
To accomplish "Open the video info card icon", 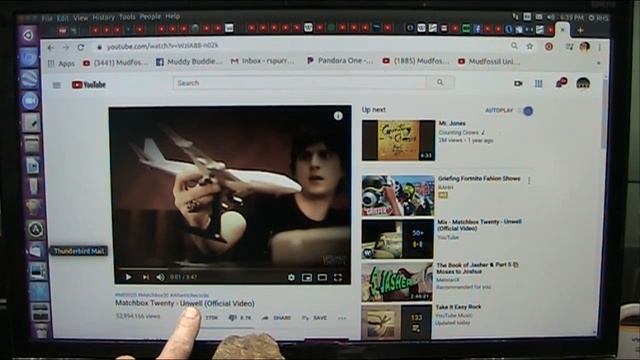I will tap(338, 116).
